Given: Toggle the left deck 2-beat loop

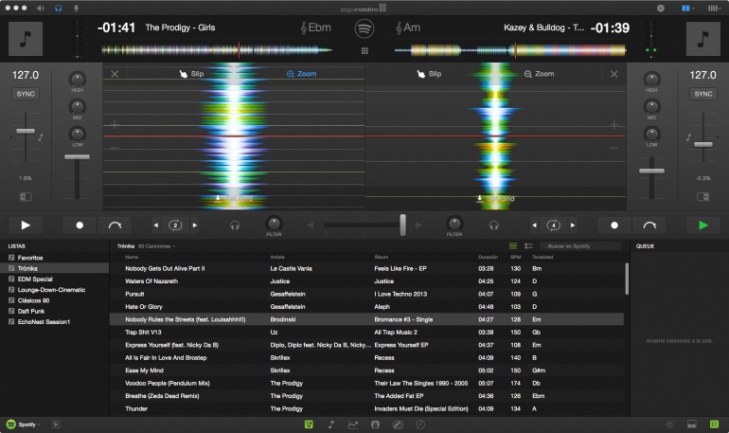Looking at the screenshot, I should pyautogui.click(x=175, y=225).
